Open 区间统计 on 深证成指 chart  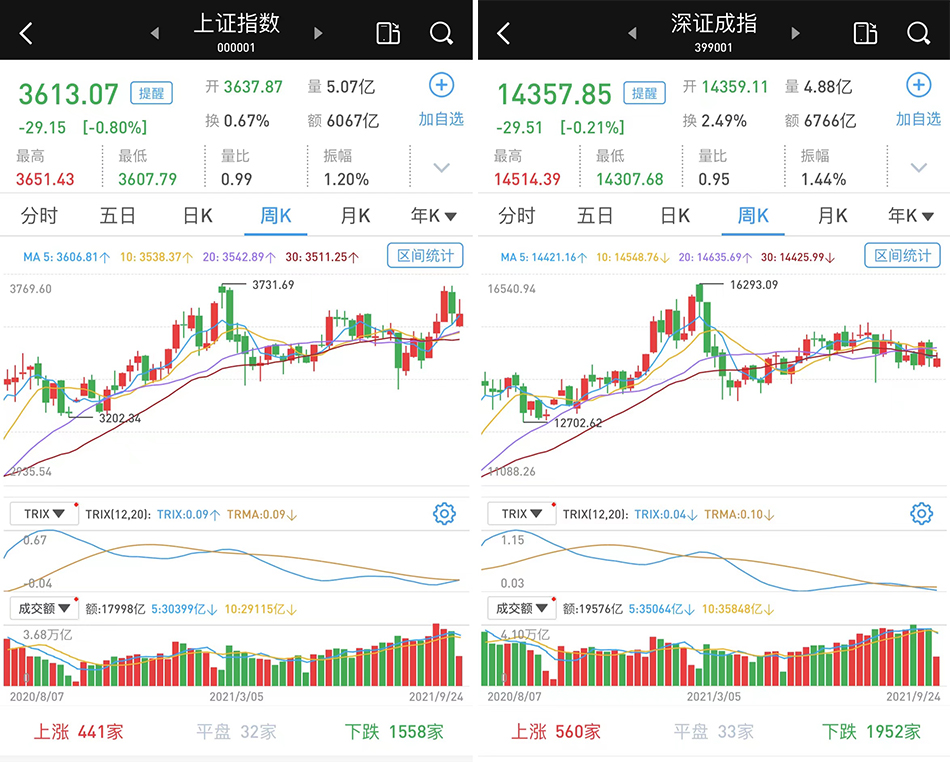click(903, 256)
